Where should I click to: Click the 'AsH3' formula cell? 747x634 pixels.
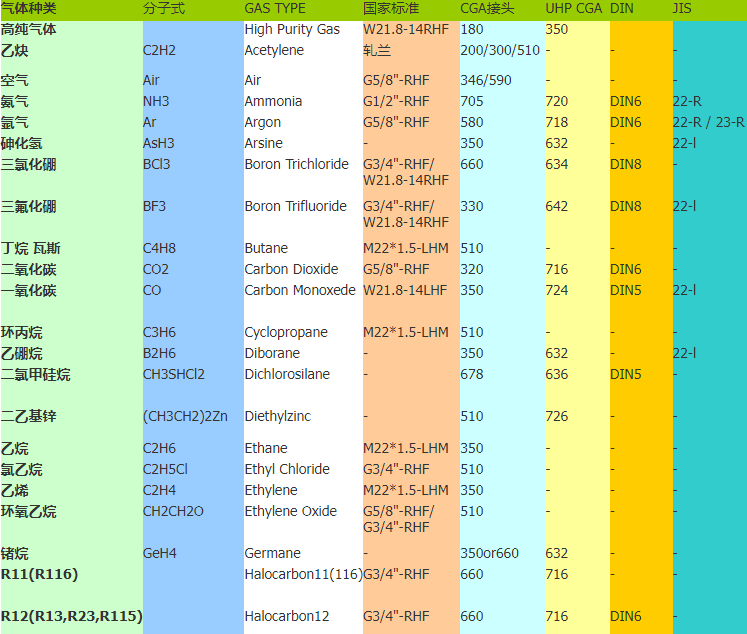click(x=159, y=143)
